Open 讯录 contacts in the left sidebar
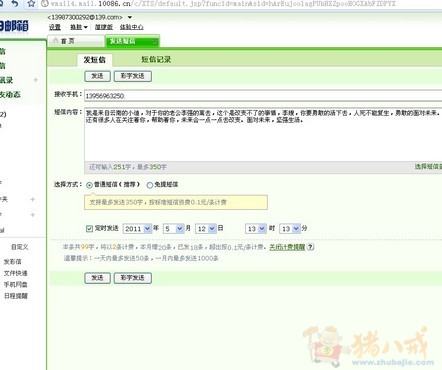 tap(6, 80)
